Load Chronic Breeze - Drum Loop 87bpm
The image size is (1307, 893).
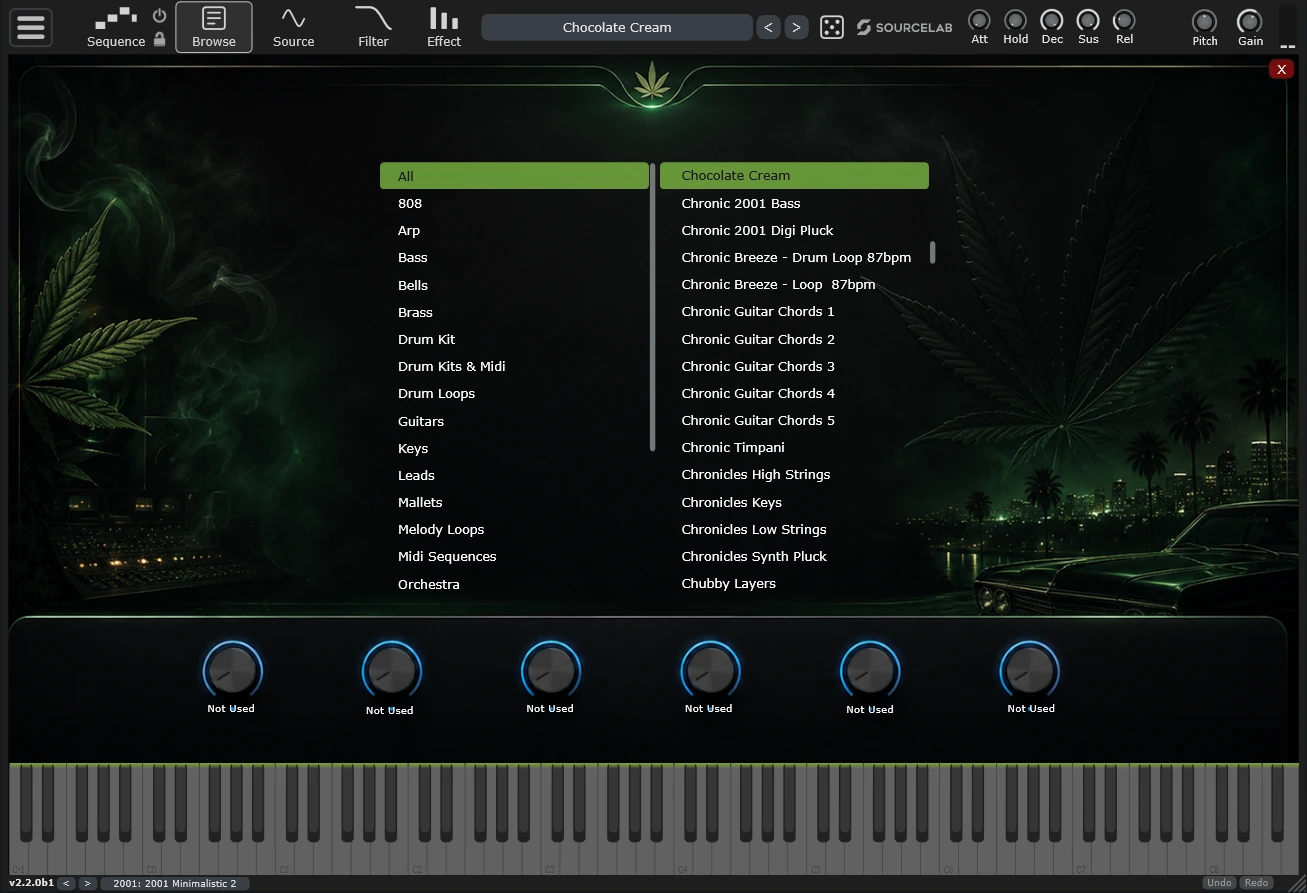pyautogui.click(x=794, y=257)
